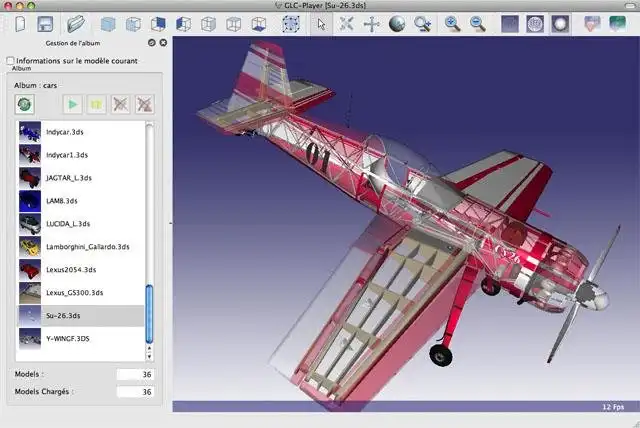This screenshot has height=428, width=640.
Task: Open a model file with folder icon
Action: pyautogui.click(x=76, y=24)
